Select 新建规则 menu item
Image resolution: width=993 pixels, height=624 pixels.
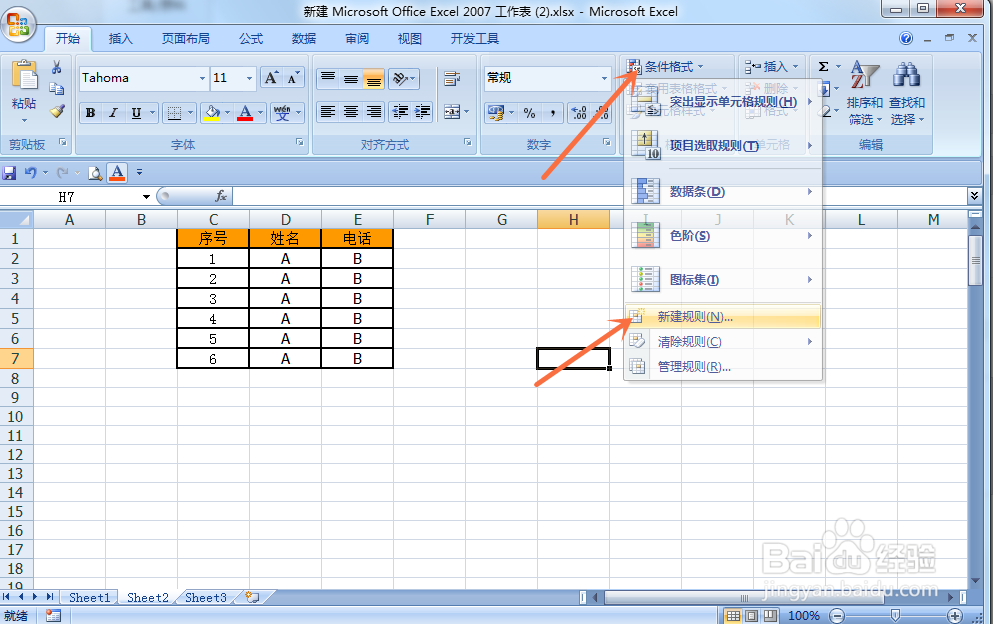[x=723, y=317]
